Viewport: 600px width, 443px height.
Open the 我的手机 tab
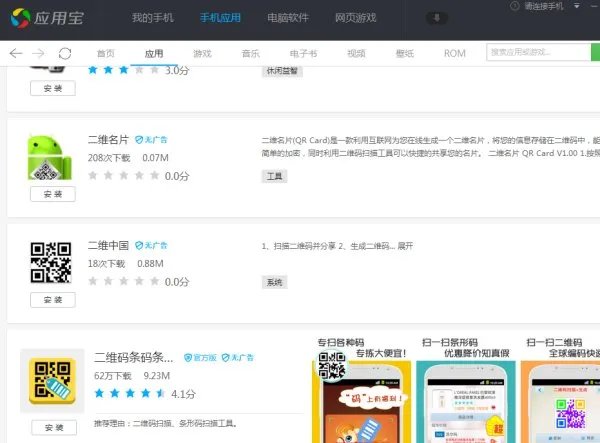pyautogui.click(x=153, y=18)
